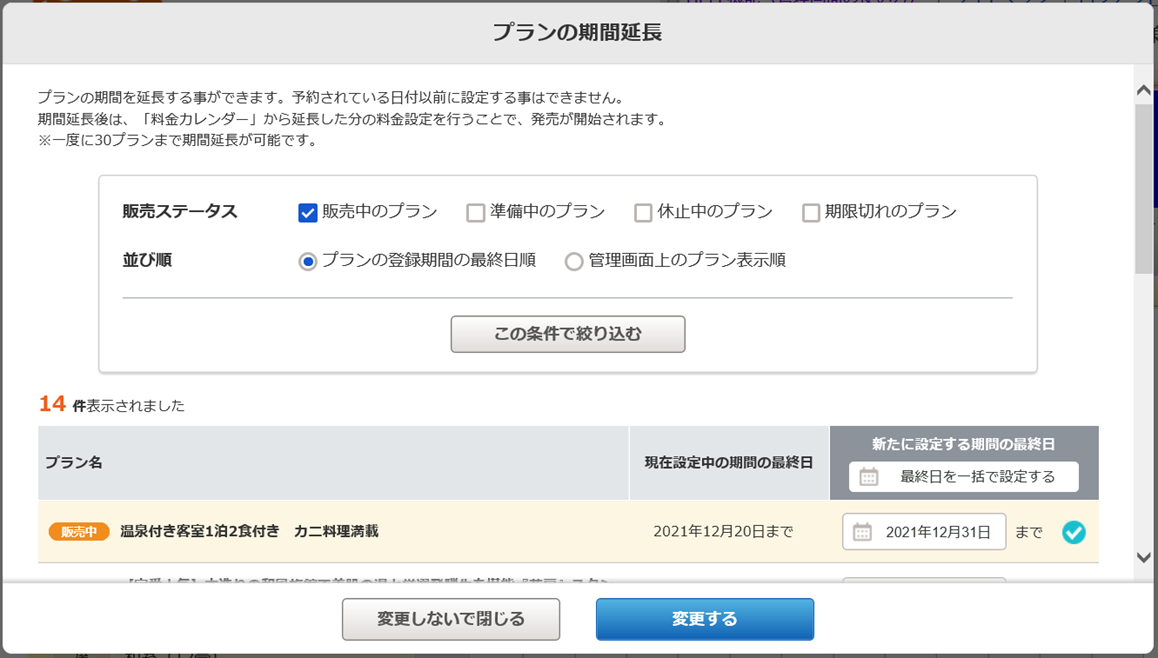
Task: Click the orange 販売中 status badge
Action: (79, 532)
